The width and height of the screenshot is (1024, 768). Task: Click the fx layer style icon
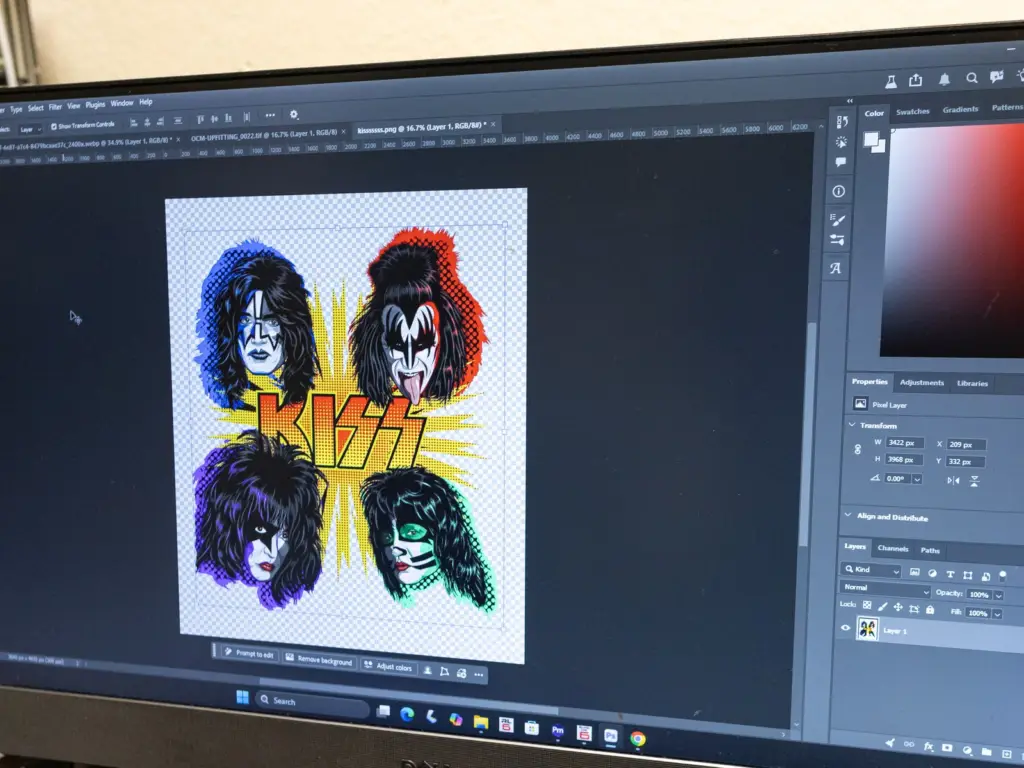(928, 746)
